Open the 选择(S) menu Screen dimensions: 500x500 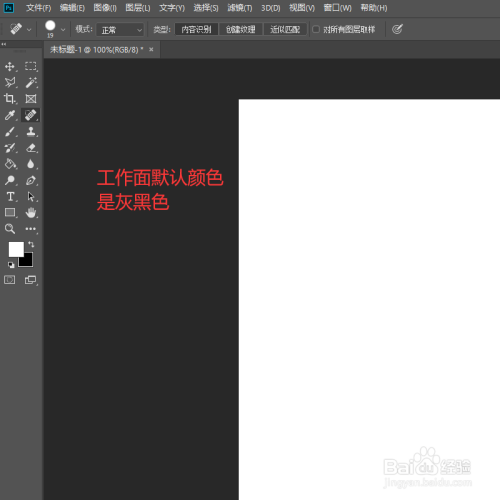click(206, 8)
